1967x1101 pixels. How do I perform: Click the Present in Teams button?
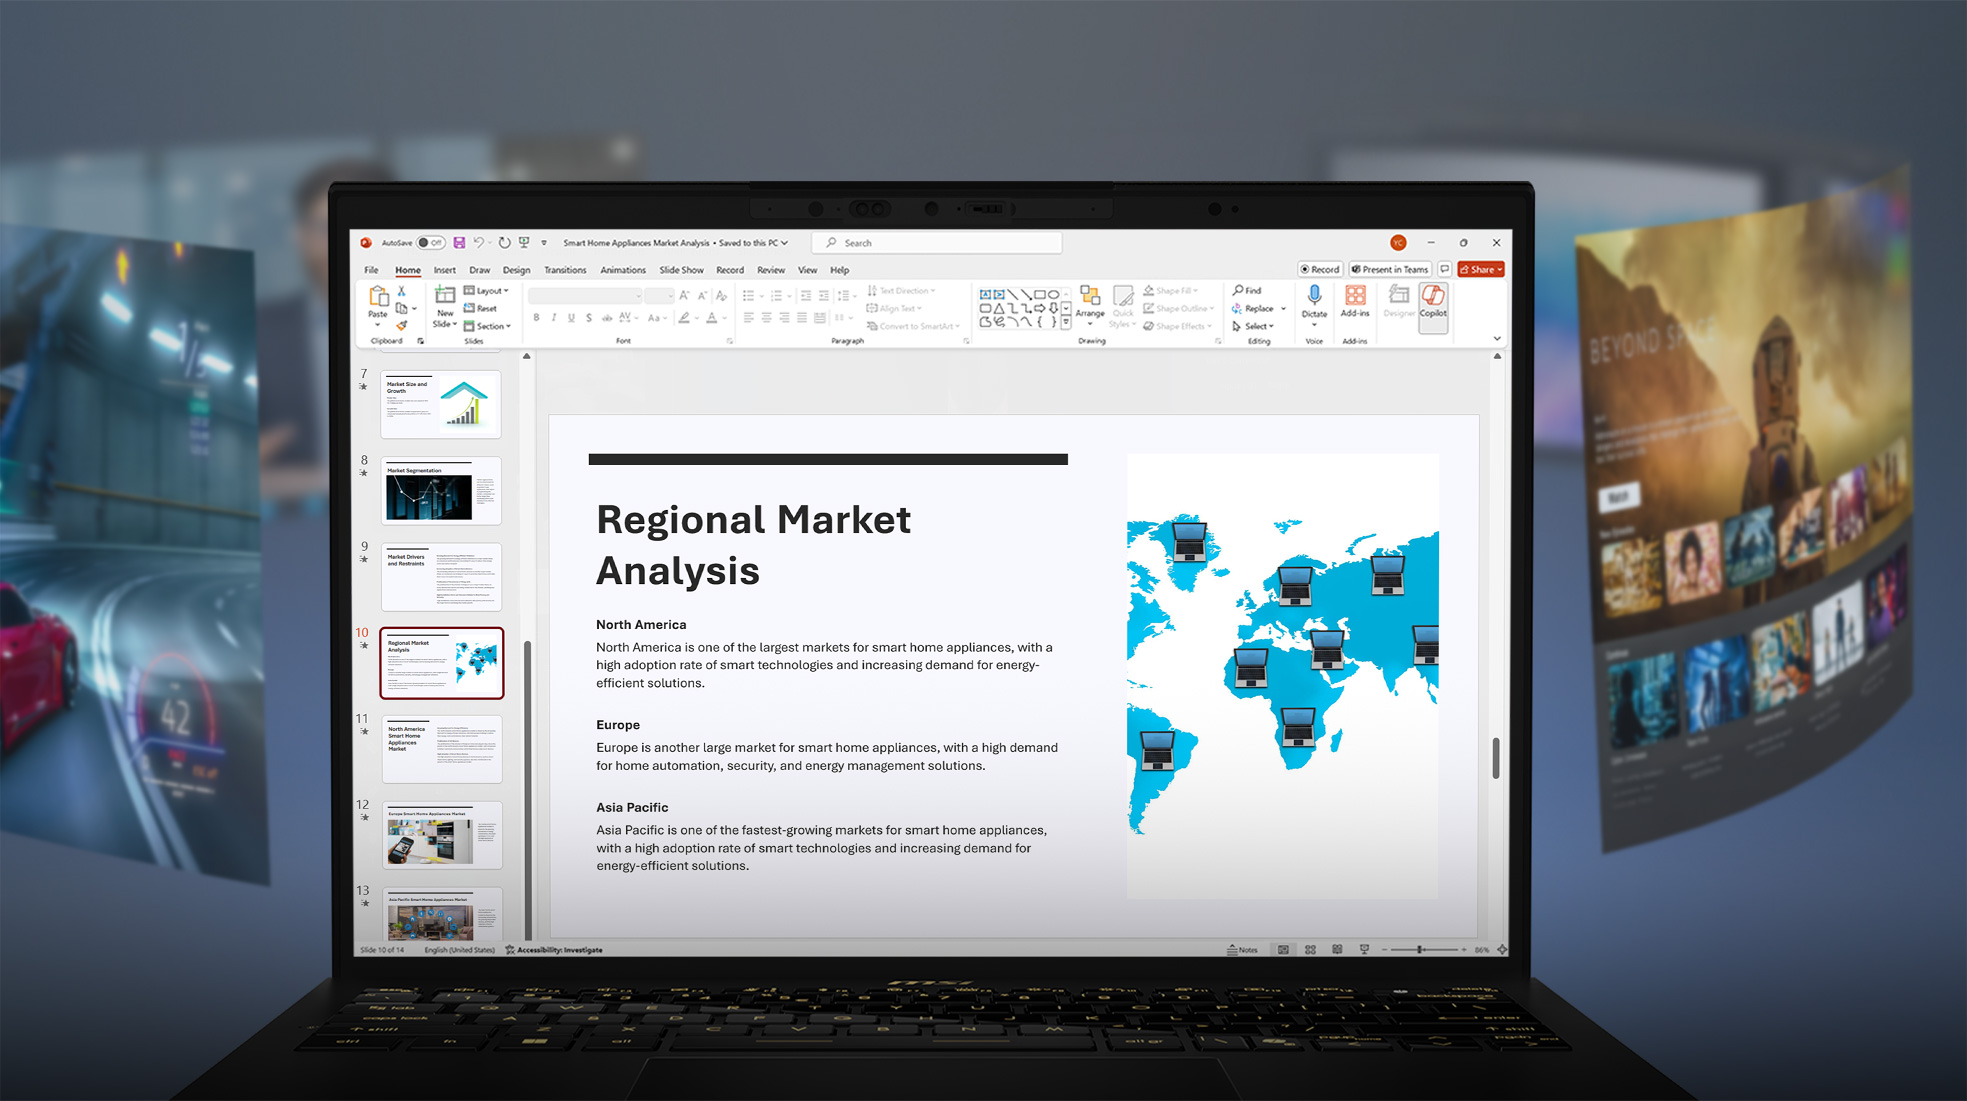1390,270
